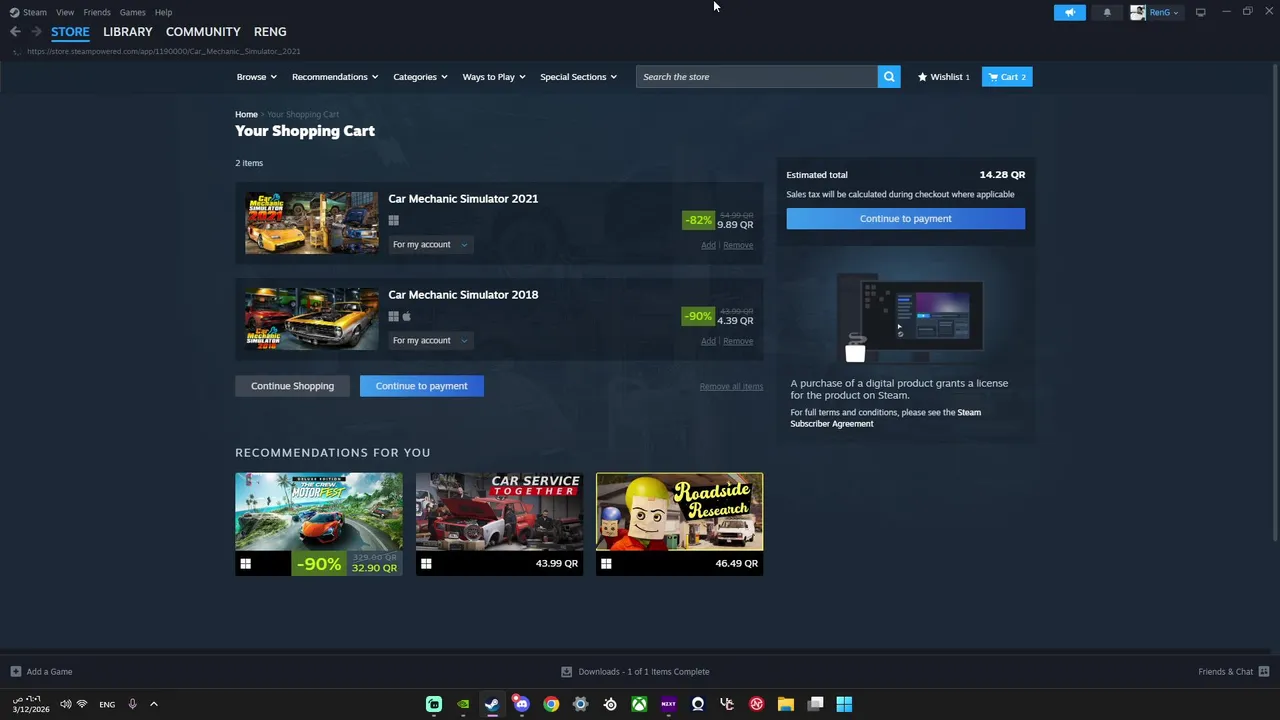Open Roadside Research recommendation
The height and width of the screenshot is (720, 1280).
click(679, 524)
